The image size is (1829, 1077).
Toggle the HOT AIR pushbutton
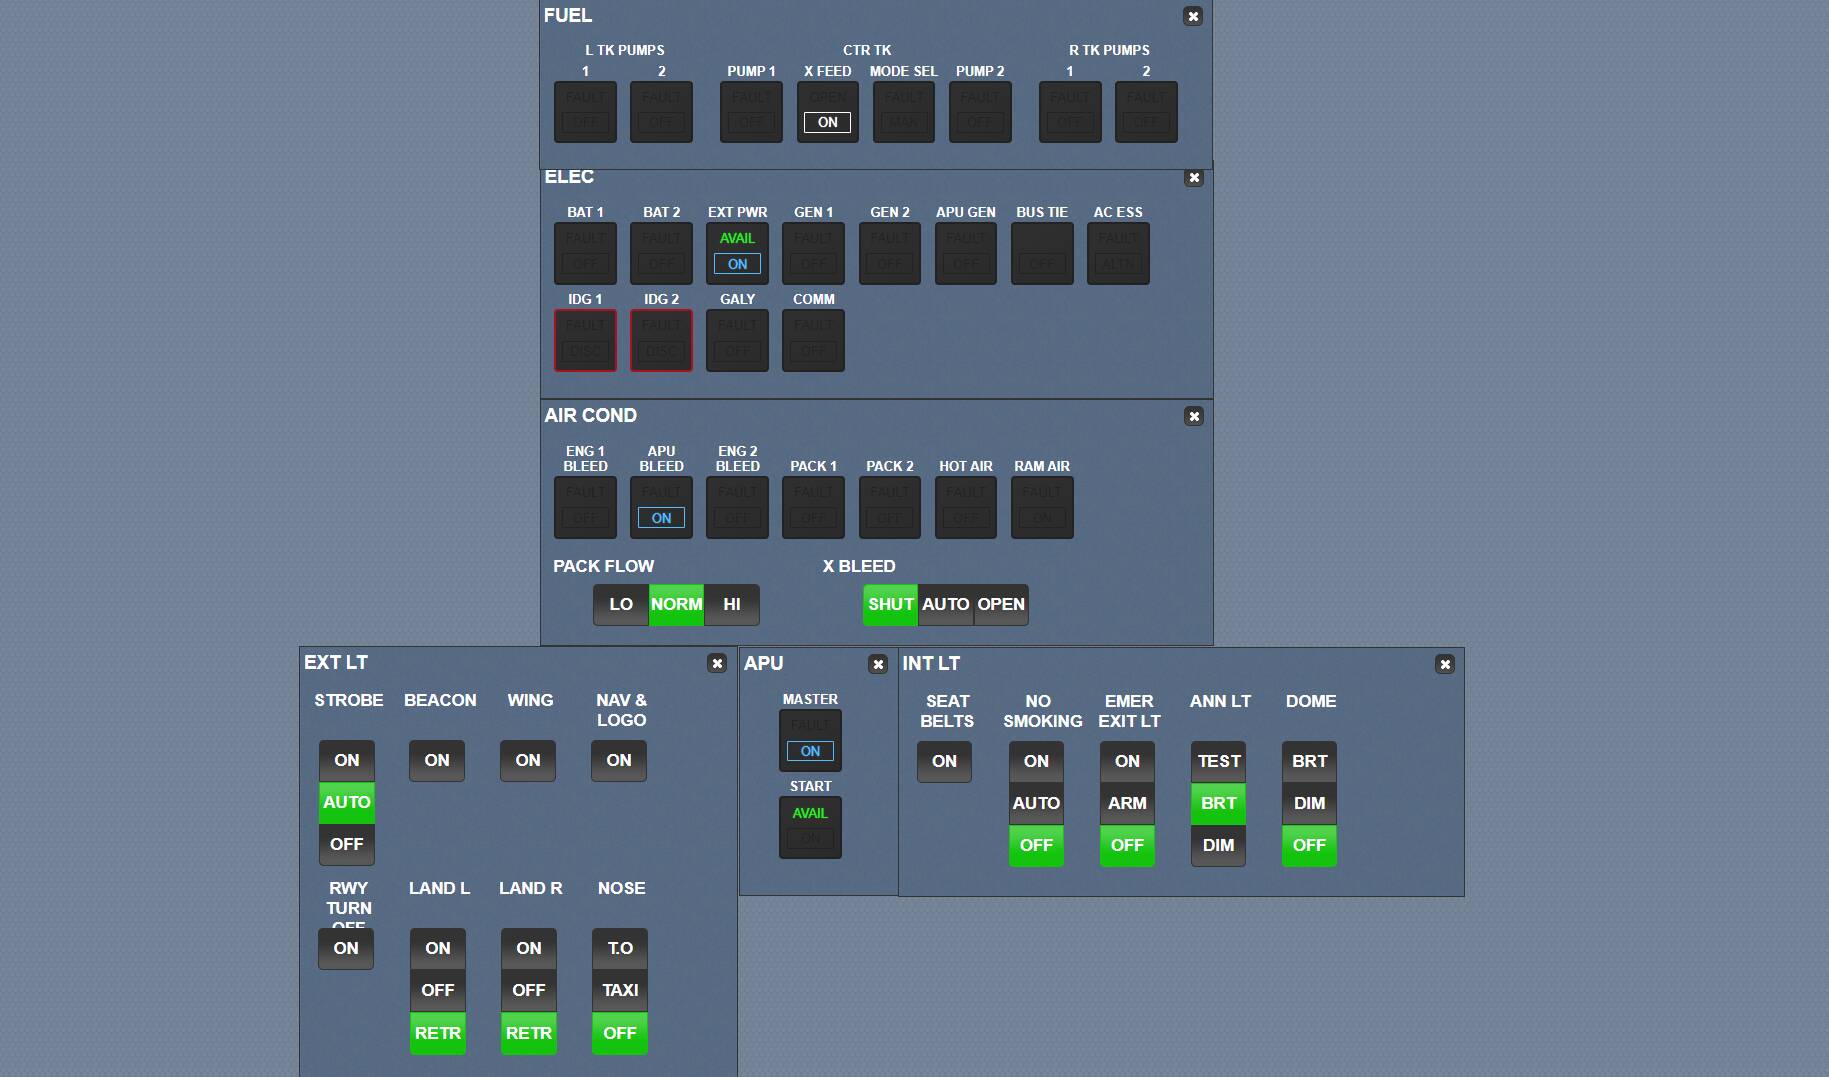965,507
